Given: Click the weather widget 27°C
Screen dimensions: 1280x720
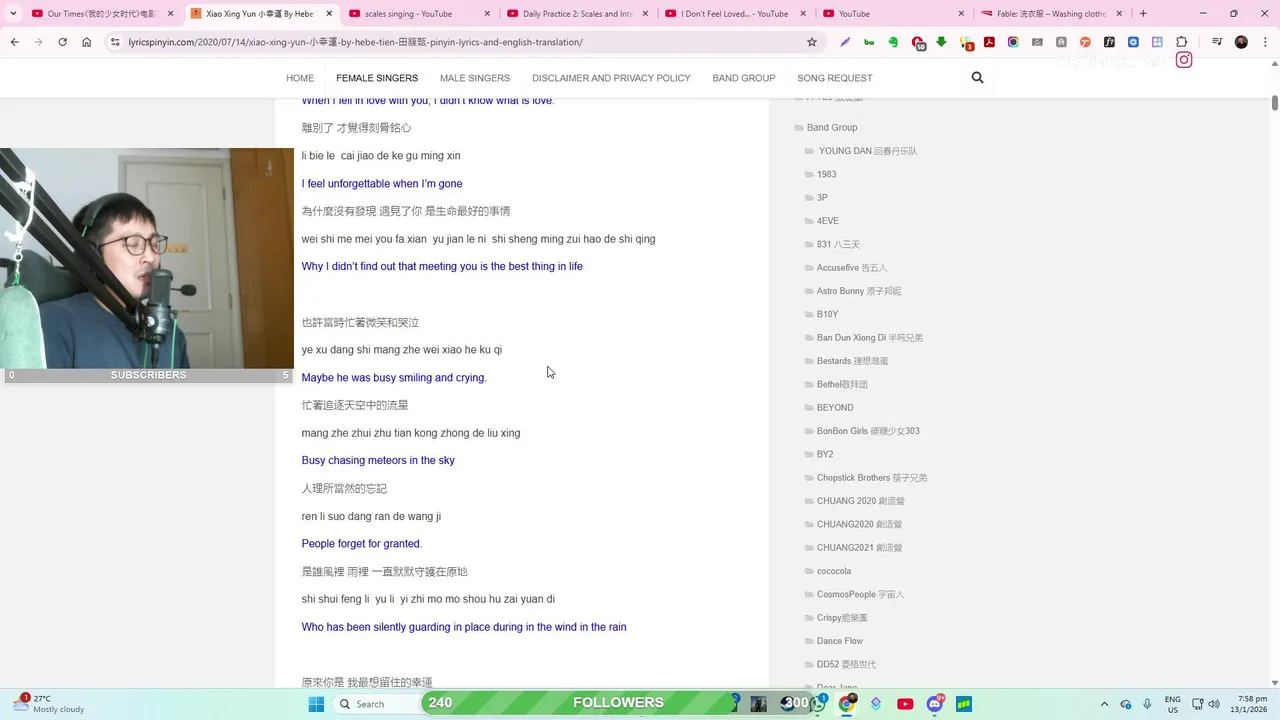Looking at the screenshot, I should [x=50, y=704].
